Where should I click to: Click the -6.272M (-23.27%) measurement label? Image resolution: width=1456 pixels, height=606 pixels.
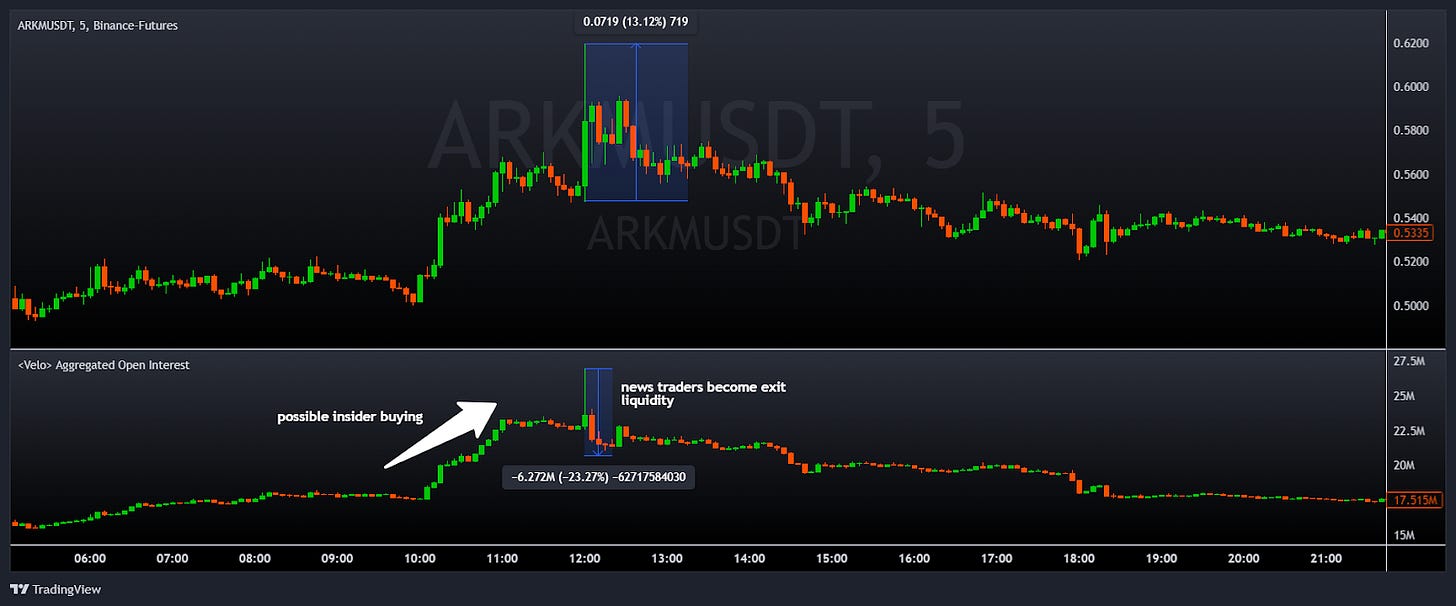point(599,478)
